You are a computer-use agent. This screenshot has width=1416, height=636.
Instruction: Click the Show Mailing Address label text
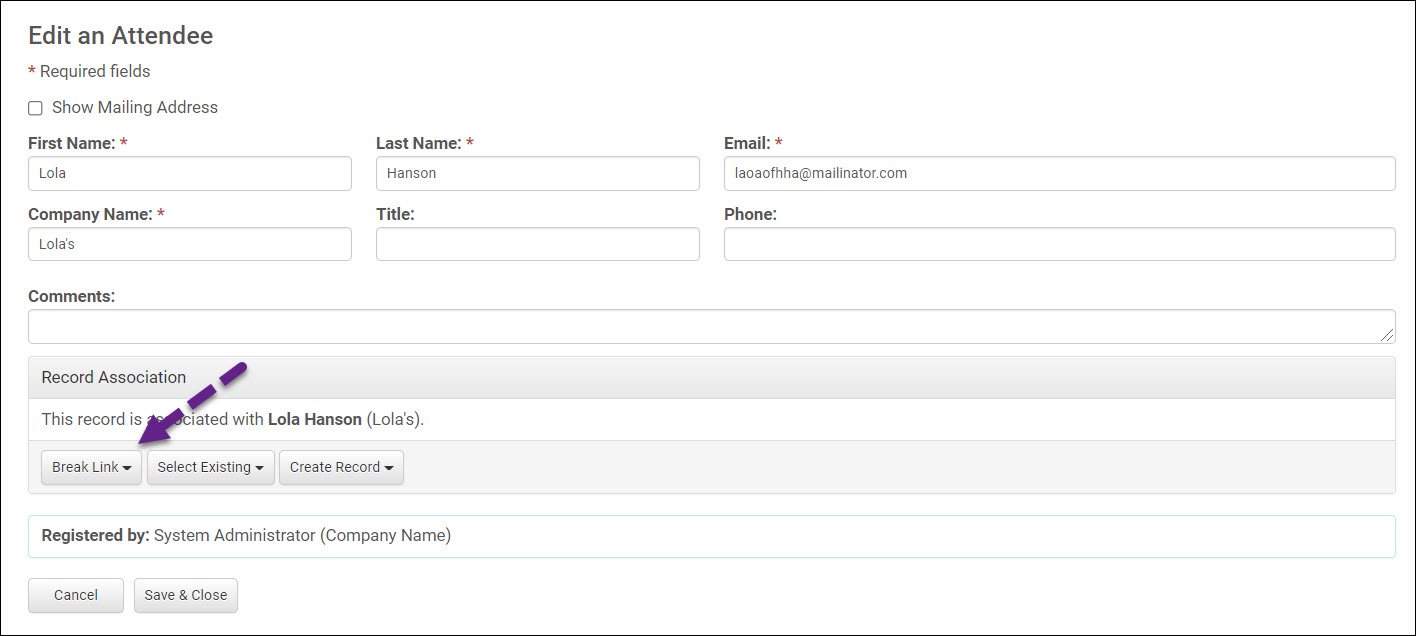134,107
